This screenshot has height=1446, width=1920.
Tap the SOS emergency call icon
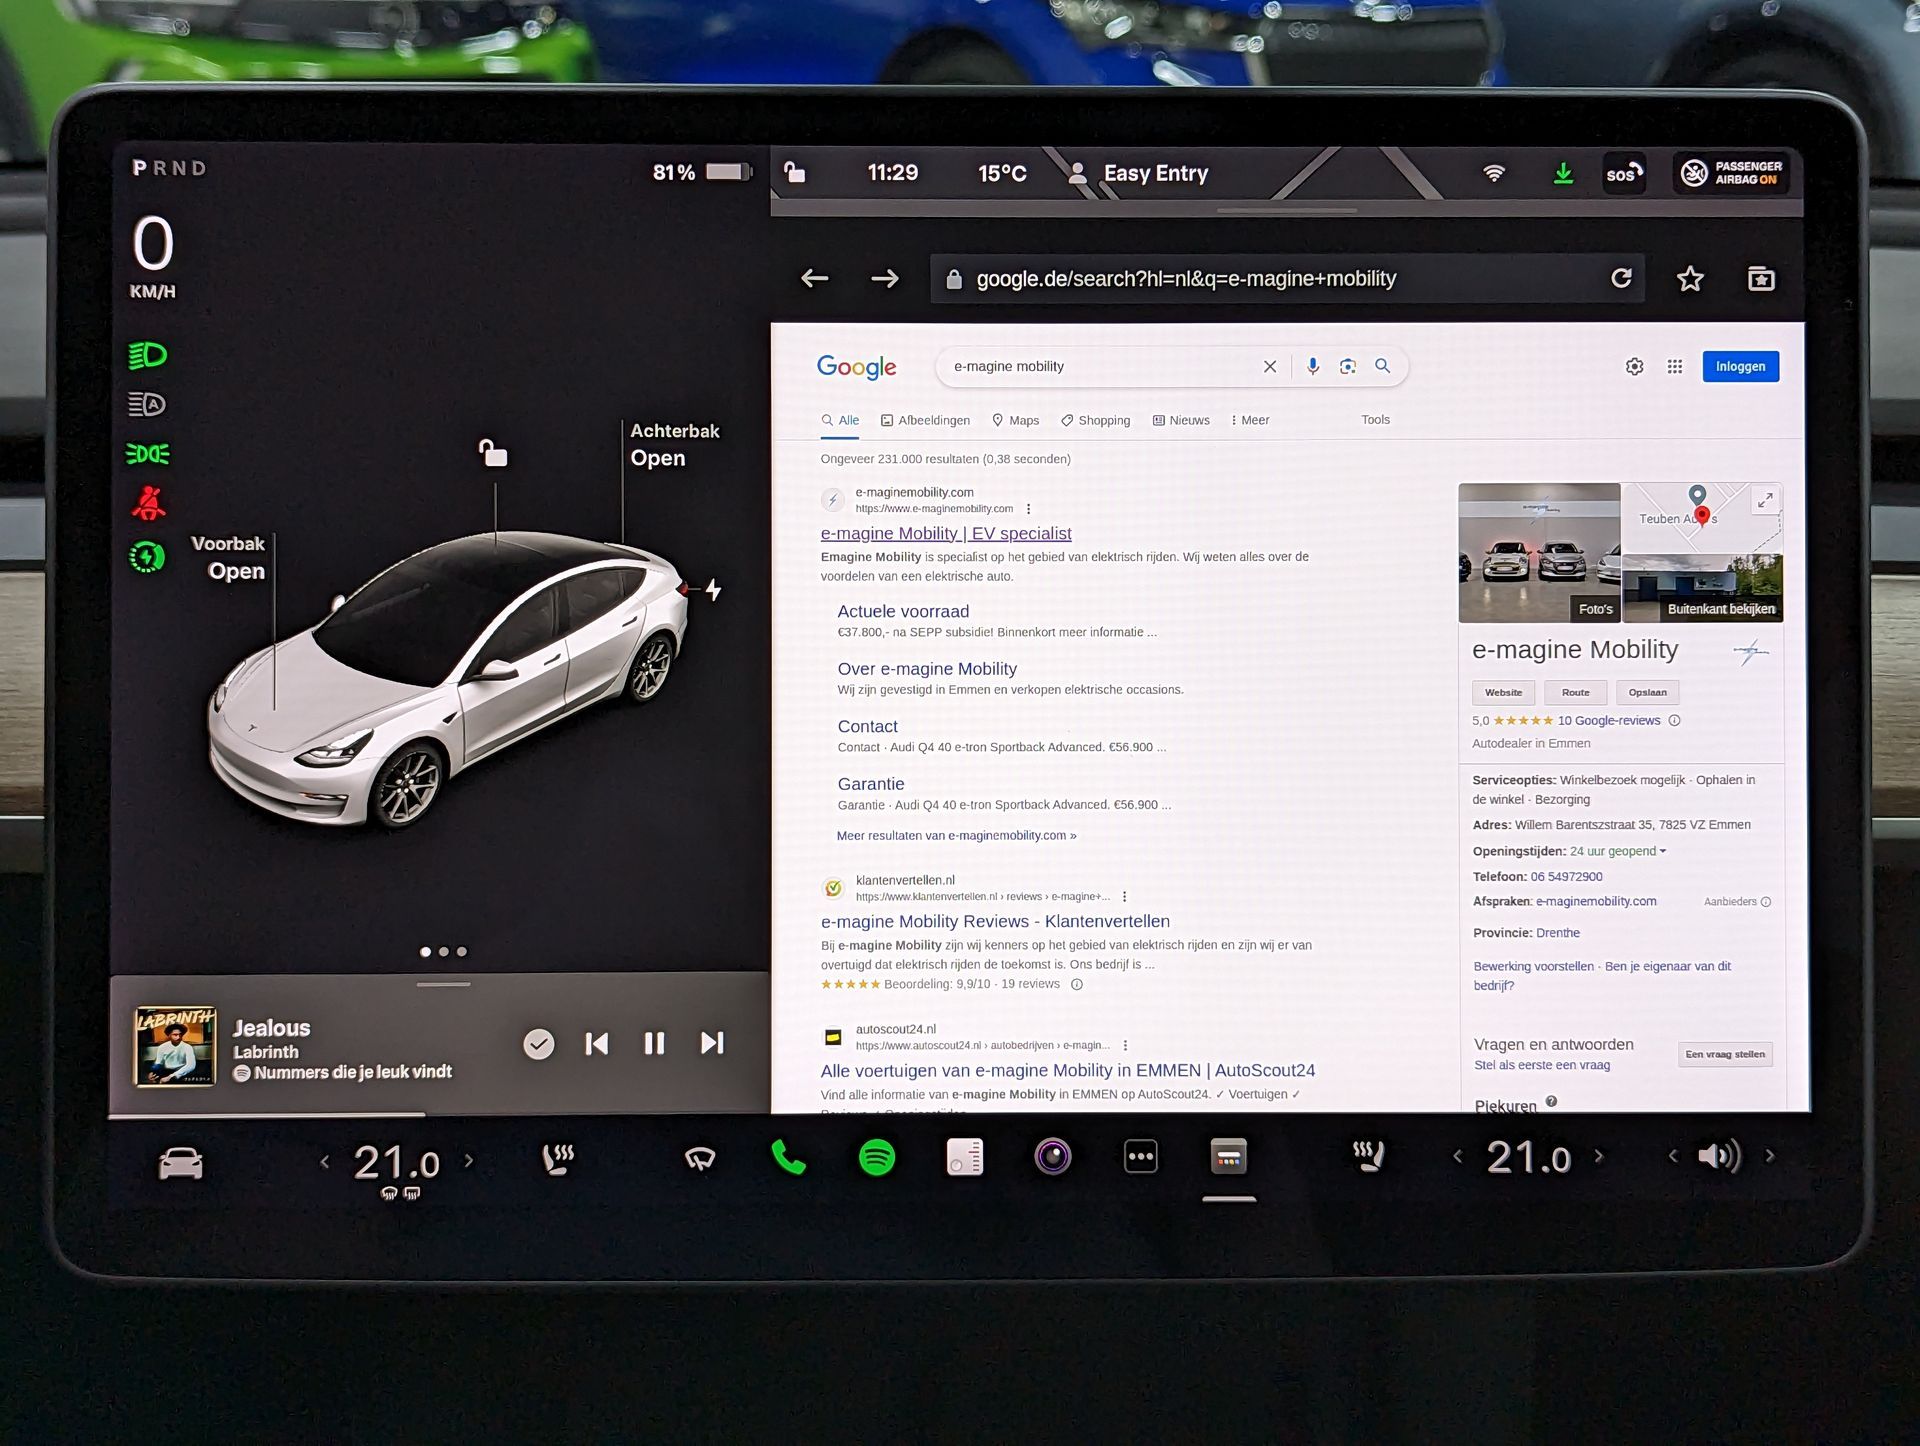point(1624,174)
